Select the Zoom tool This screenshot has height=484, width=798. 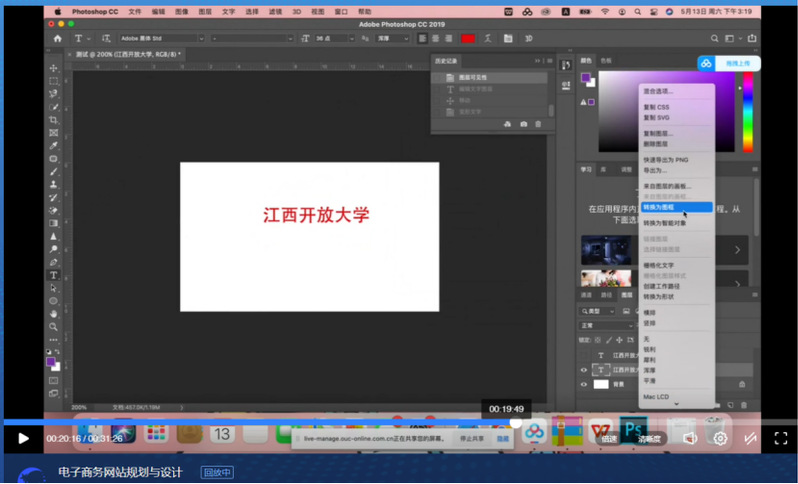tap(54, 326)
